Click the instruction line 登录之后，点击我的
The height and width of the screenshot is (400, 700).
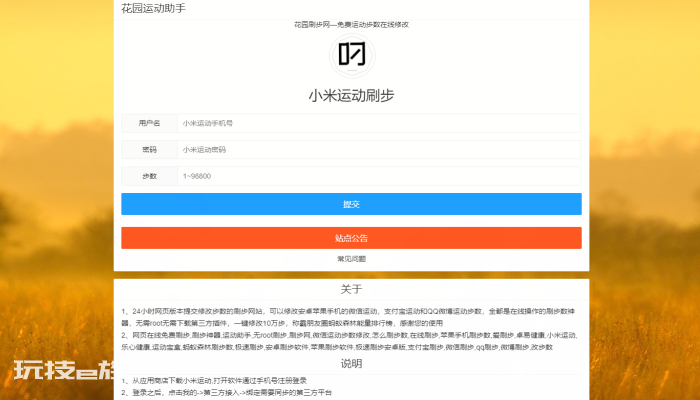pyautogui.click(x=227, y=393)
